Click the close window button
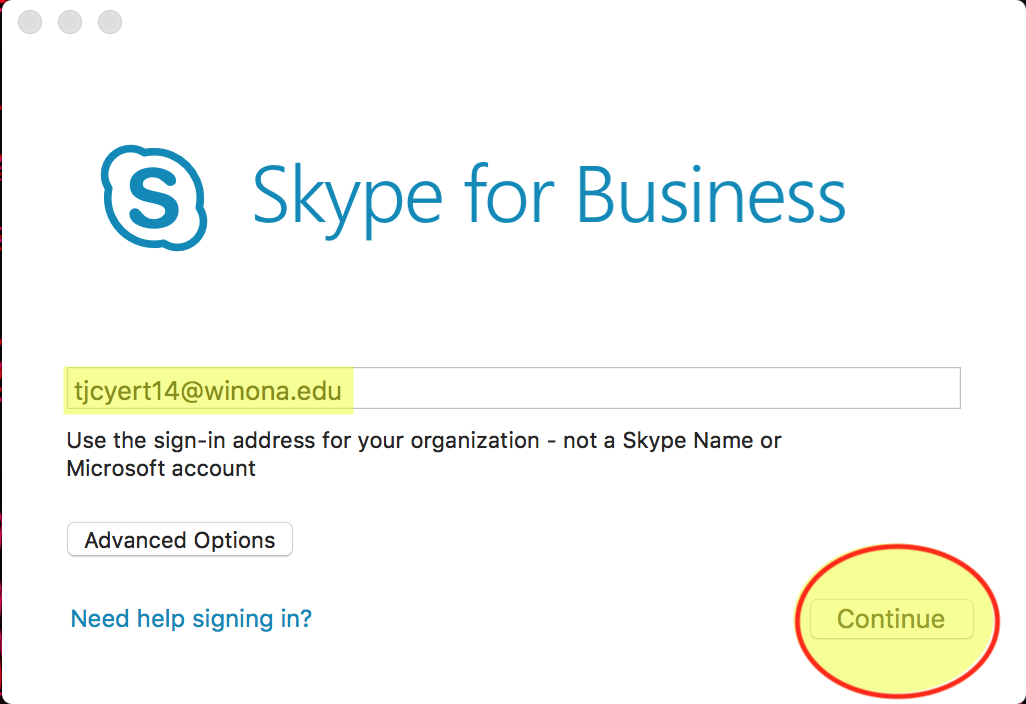This screenshot has height=704, width=1026. click(x=30, y=22)
